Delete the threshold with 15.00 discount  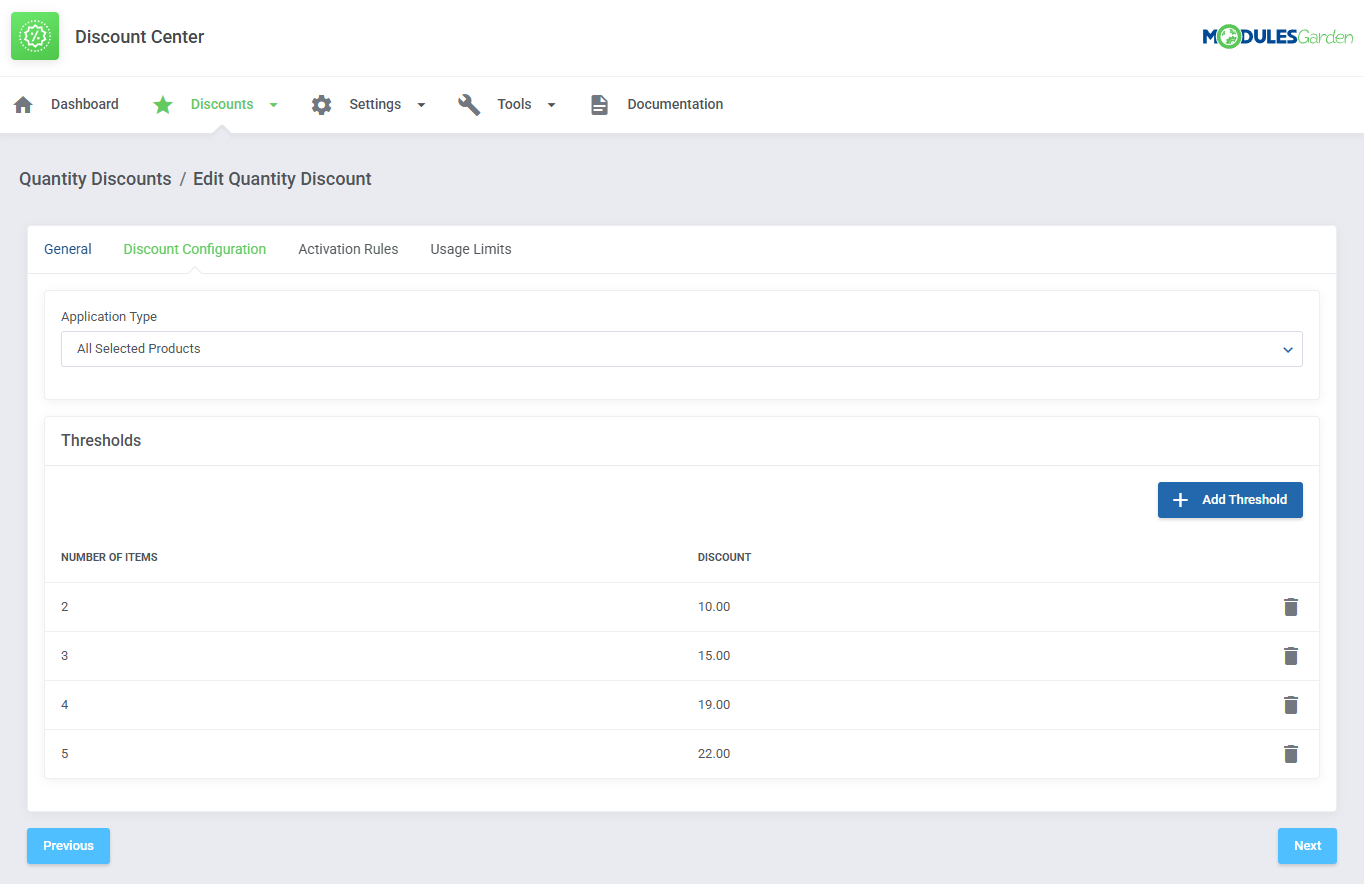pos(1291,656)
